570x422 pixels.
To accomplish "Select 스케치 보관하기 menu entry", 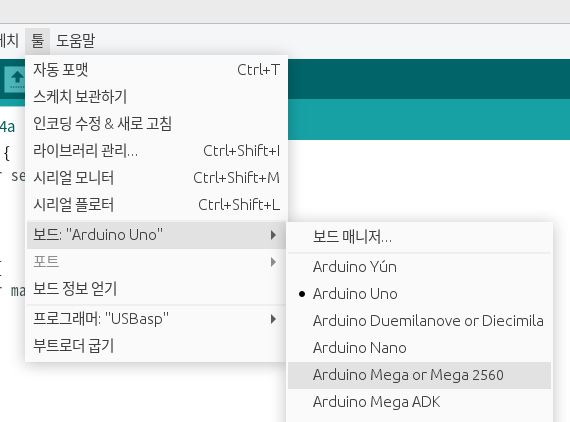I will pos(156,96).
